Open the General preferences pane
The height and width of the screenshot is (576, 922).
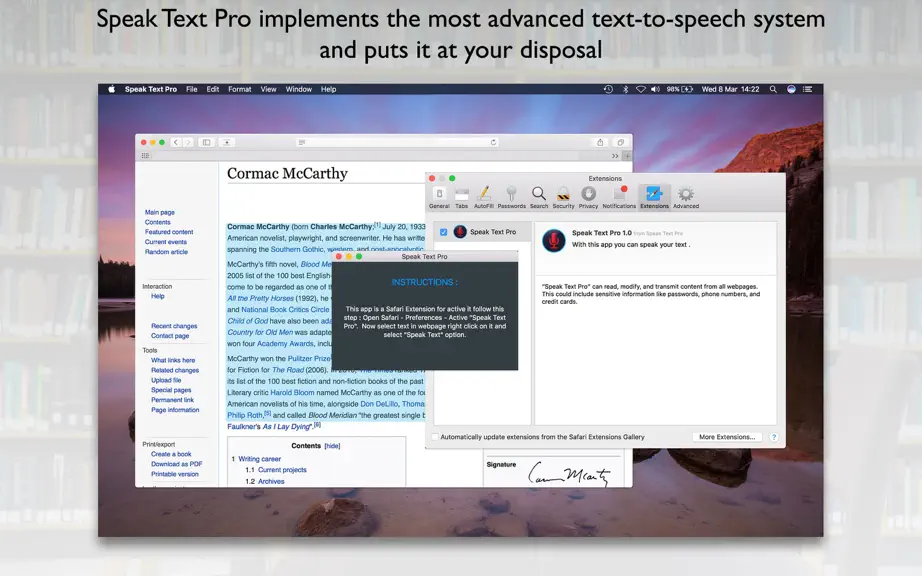[439, 197]
